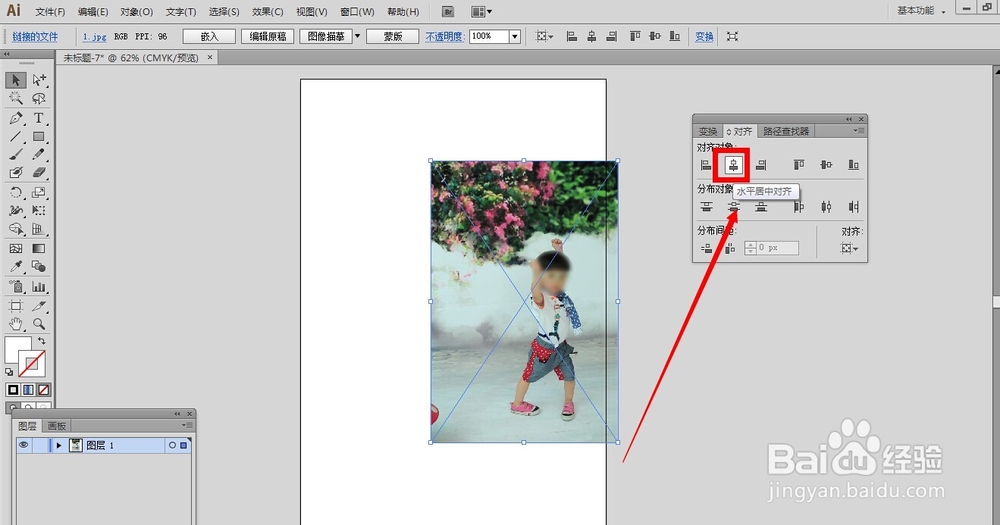Select the Pen tool in toolbox
The image size is (1000, 525).
[x=16, y=118]
